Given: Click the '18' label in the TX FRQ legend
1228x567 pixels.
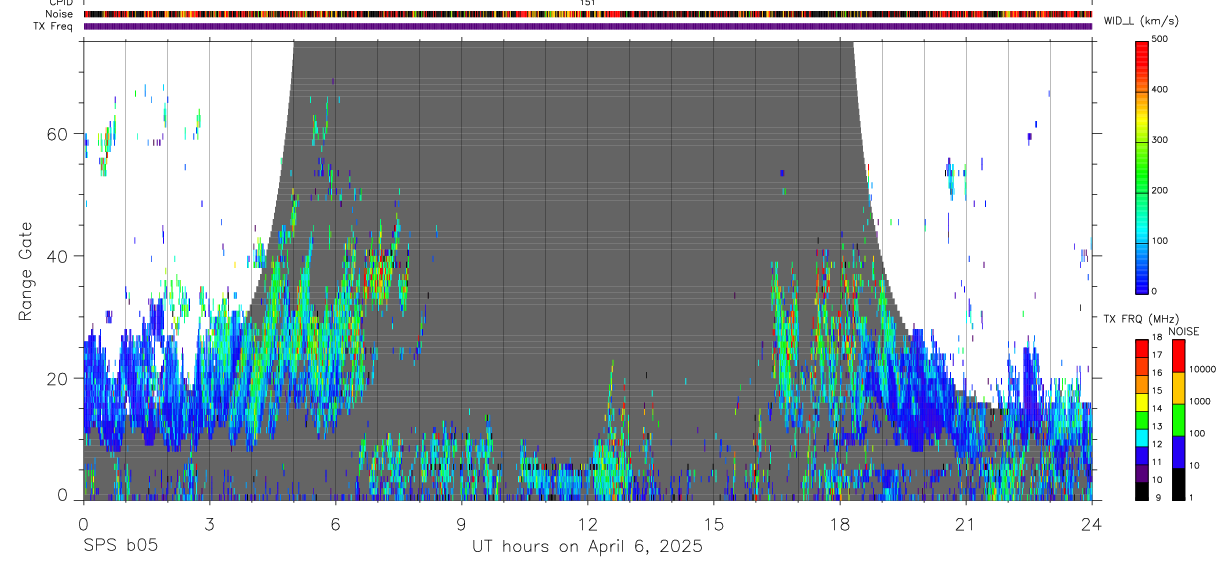Looking at the screenshot, I should pyautogui.click(x=1157, y=338).
